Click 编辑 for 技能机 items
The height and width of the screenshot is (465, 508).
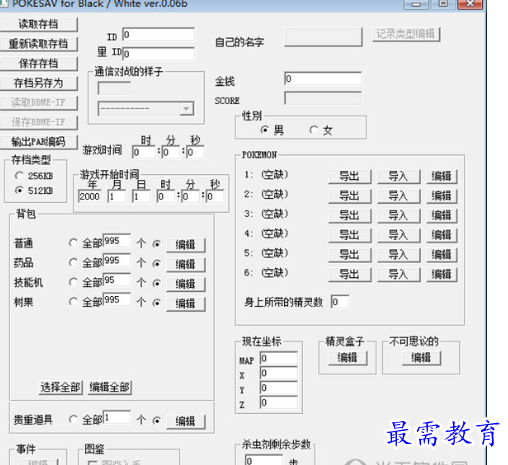tap(186, 284)
